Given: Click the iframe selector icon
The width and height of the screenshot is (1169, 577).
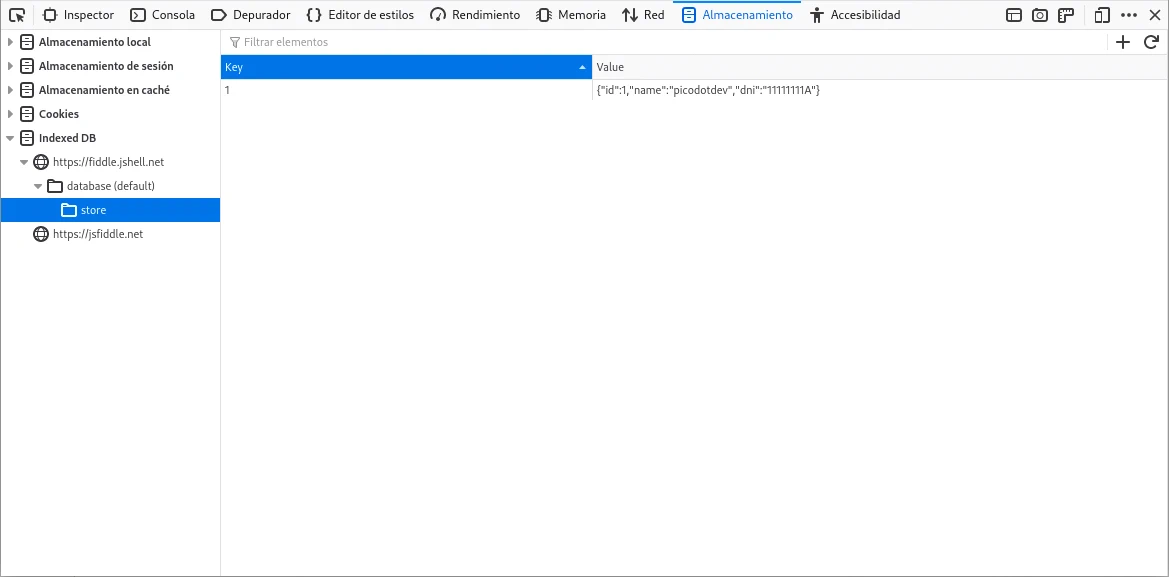Looking at the screenshot, I should pos(1014,15).
